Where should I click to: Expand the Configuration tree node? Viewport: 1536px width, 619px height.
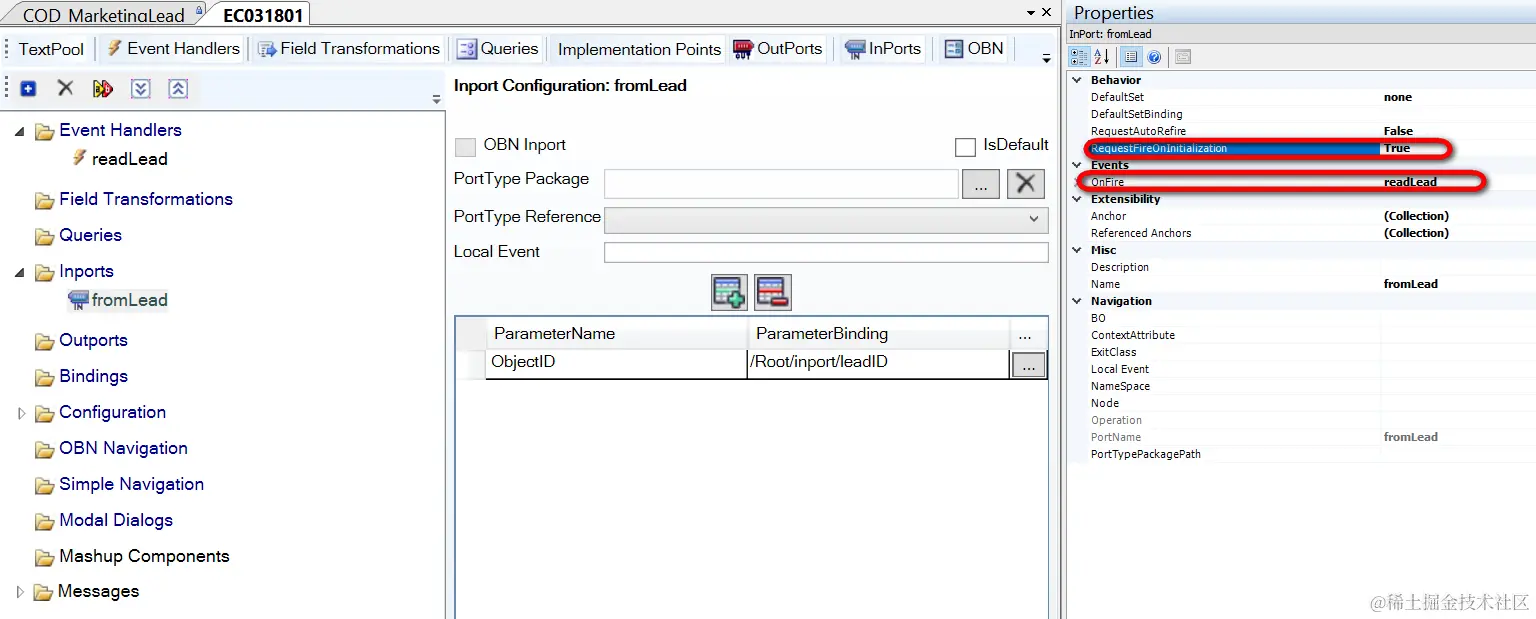click(21, 413)
